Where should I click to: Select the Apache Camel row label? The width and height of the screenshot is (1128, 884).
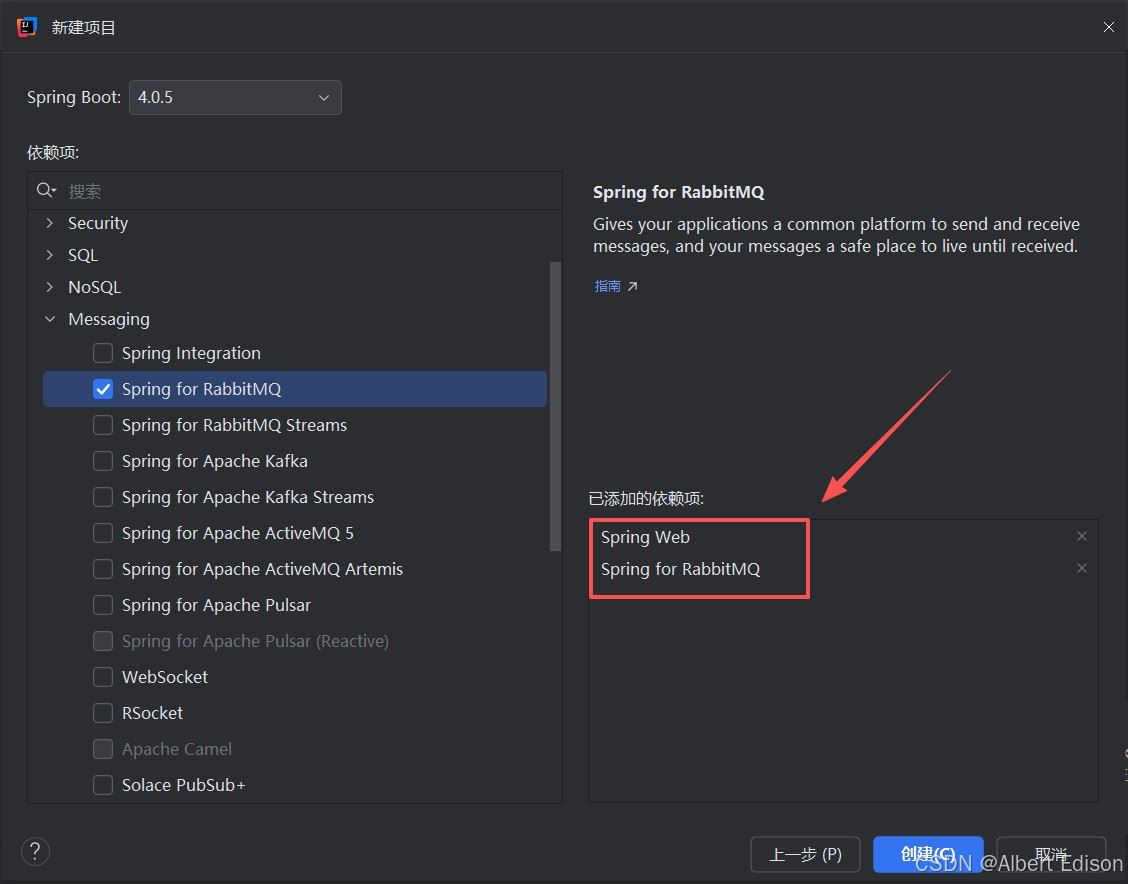tap(177, 749)
